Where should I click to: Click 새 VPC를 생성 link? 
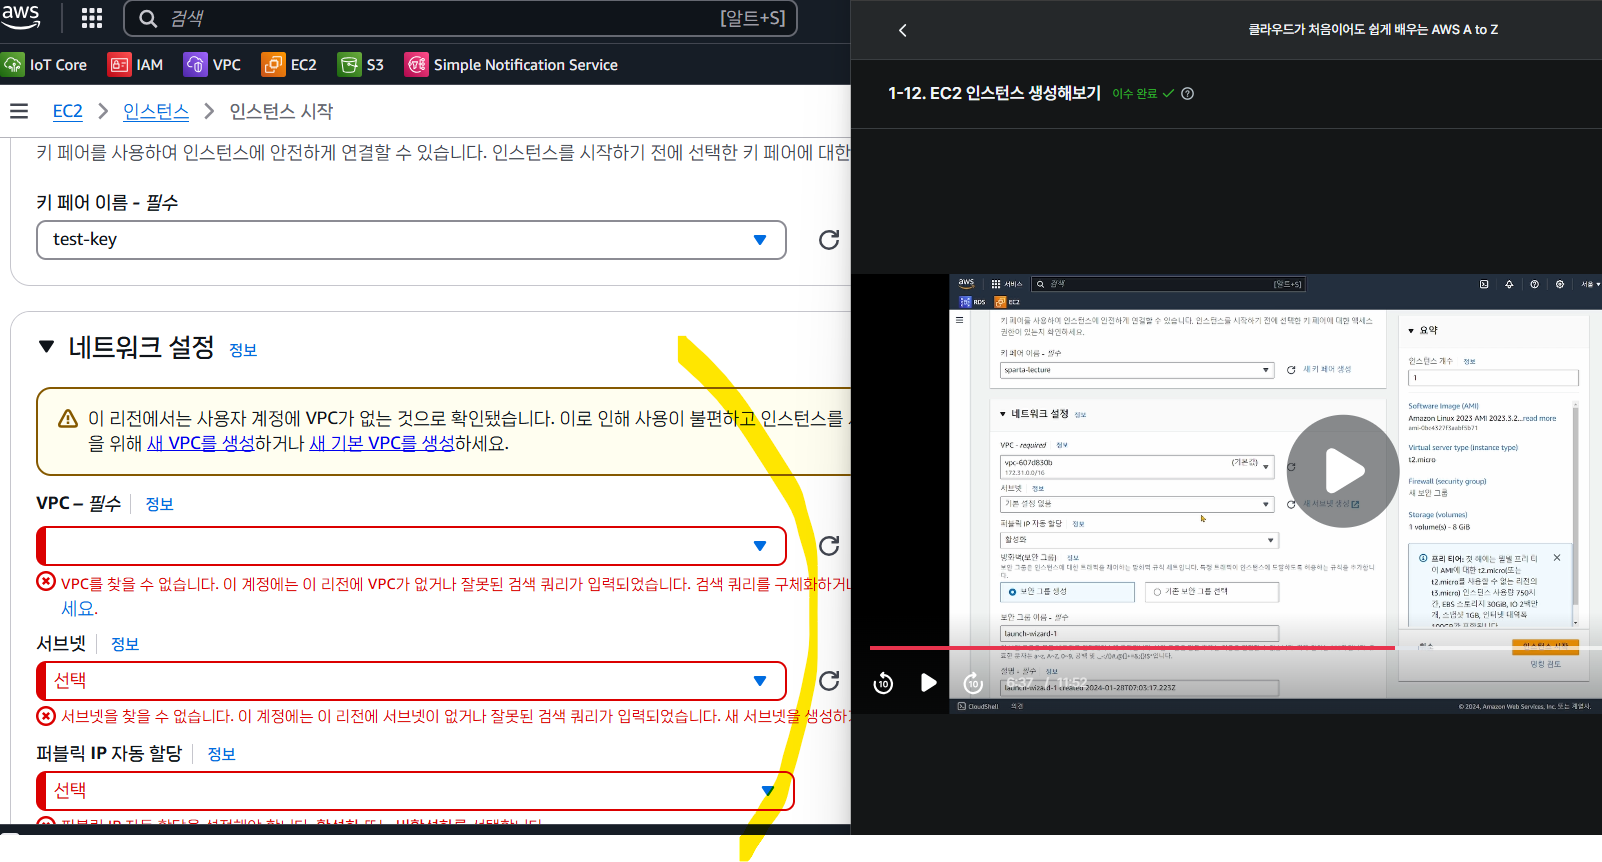[201, 443]
